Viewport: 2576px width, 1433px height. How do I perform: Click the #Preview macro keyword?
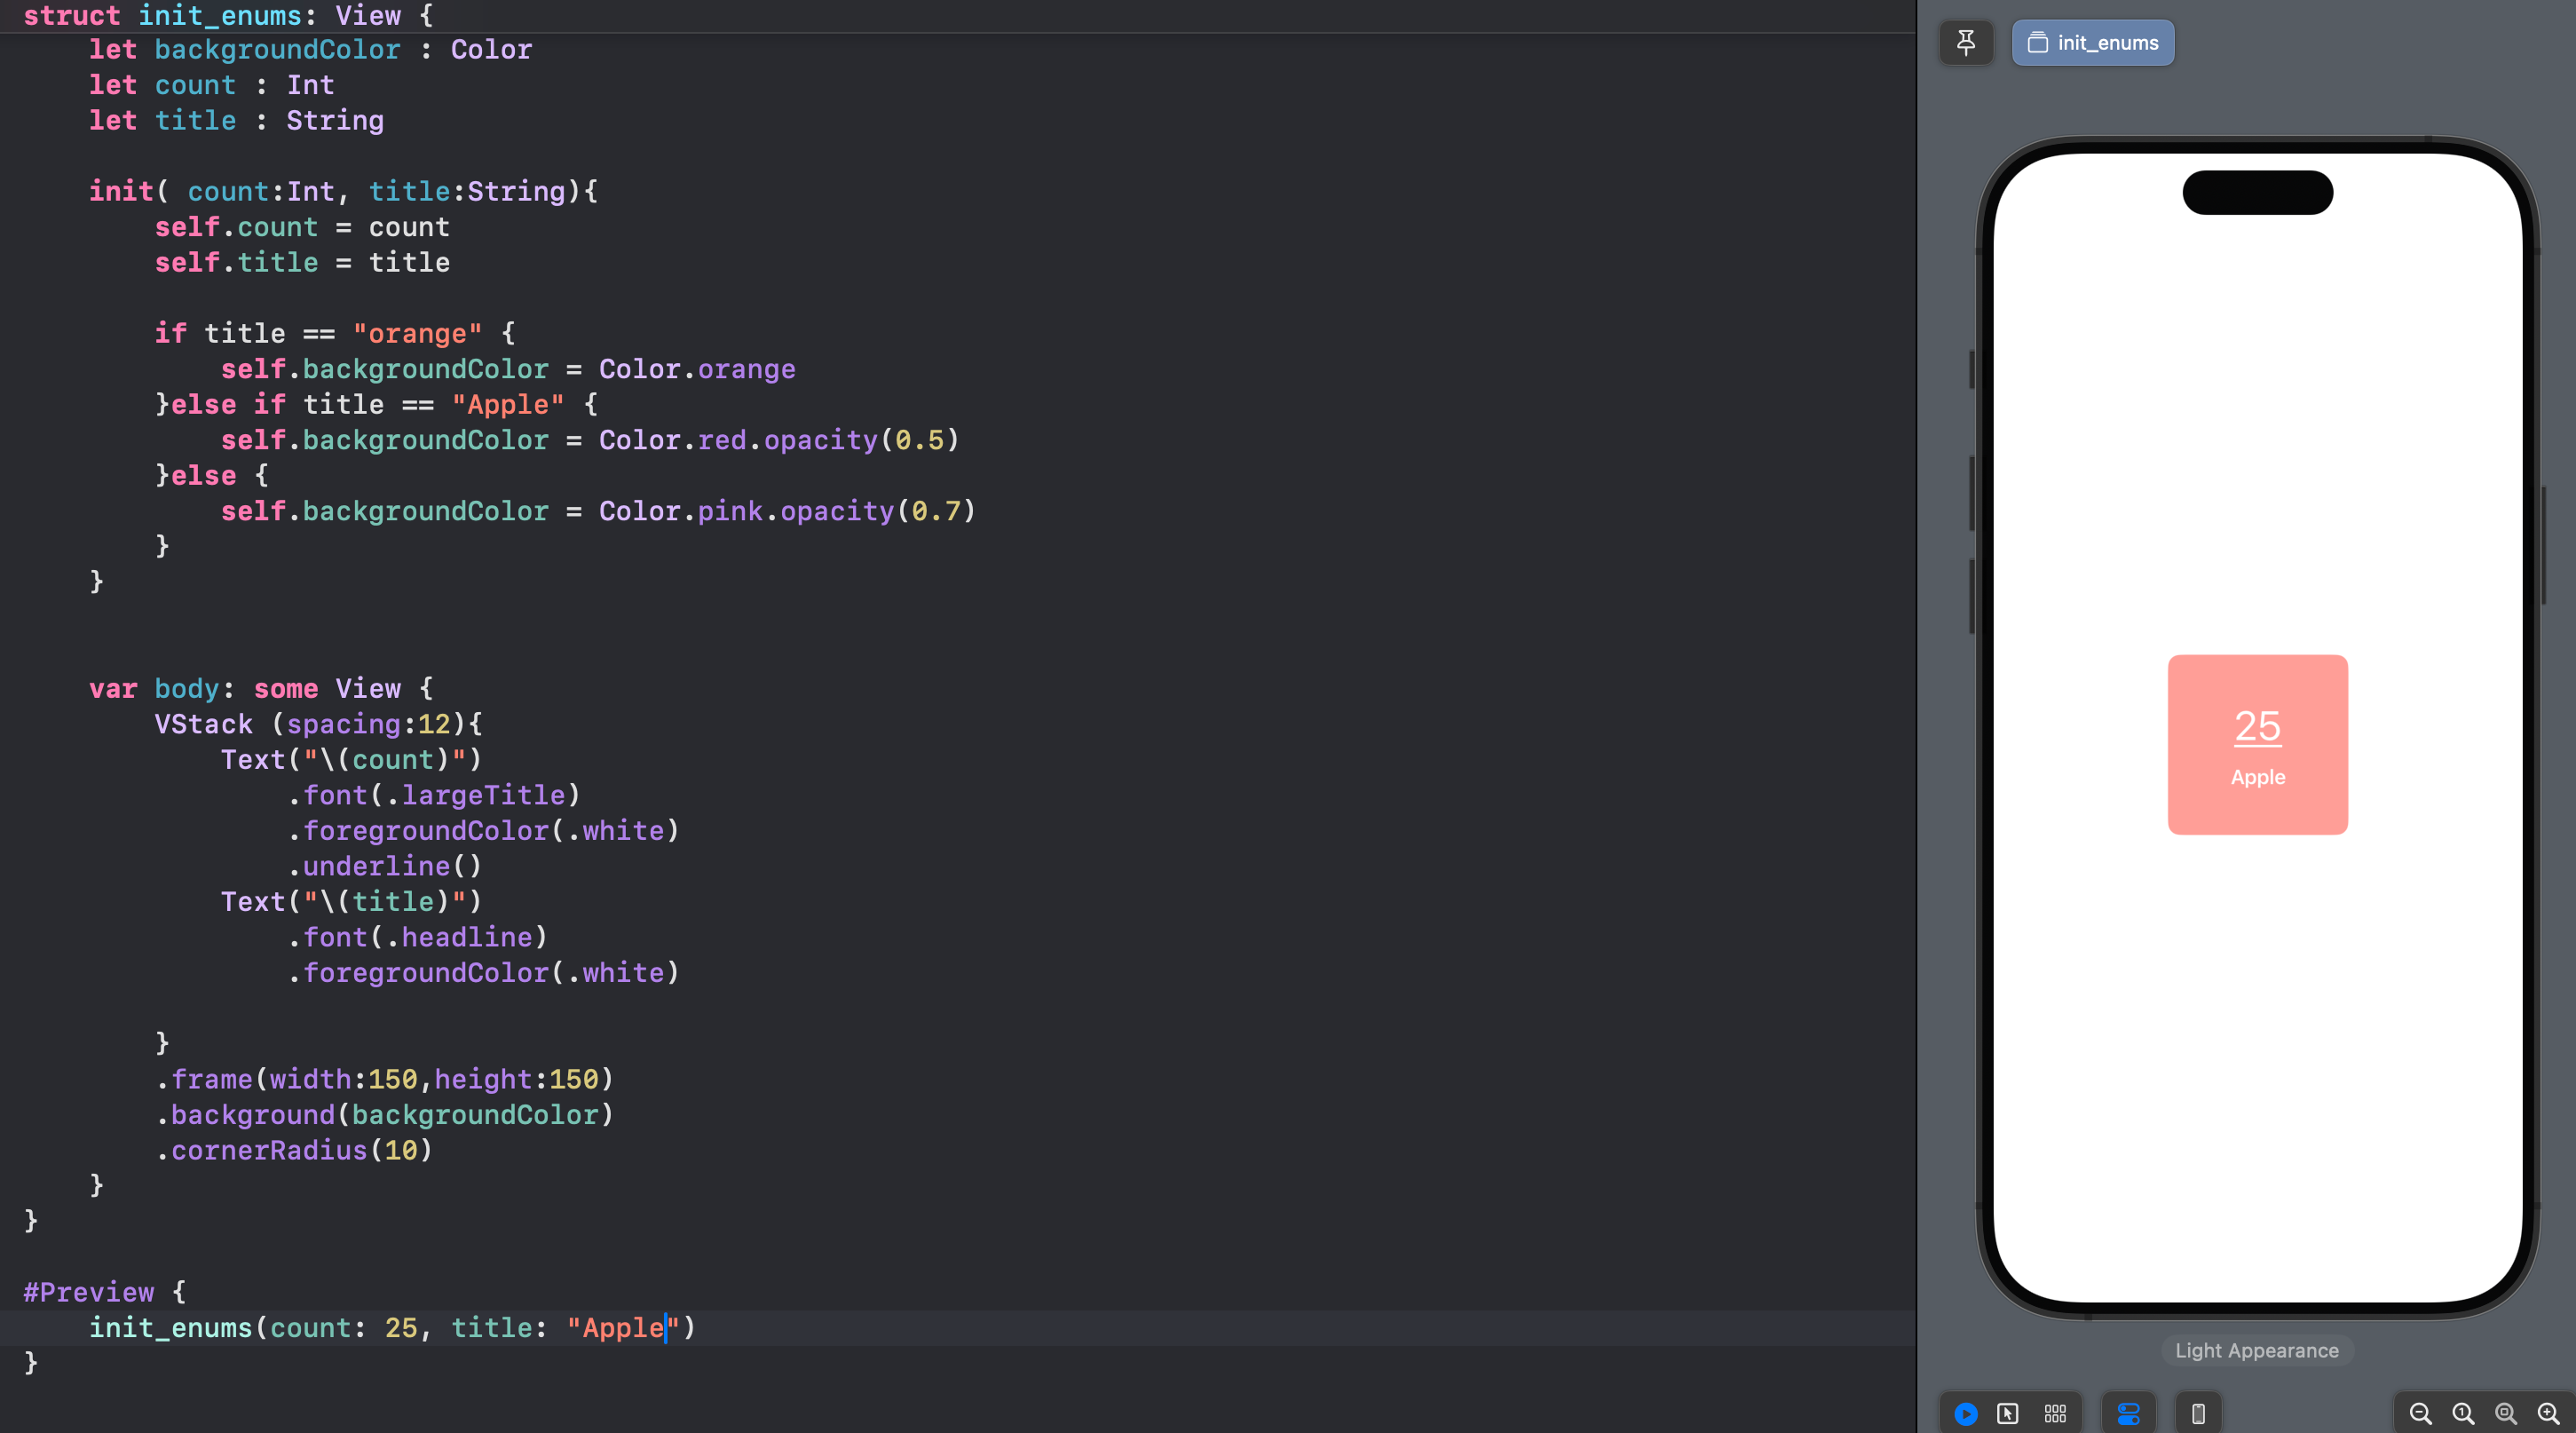(x=89, y=1292)
